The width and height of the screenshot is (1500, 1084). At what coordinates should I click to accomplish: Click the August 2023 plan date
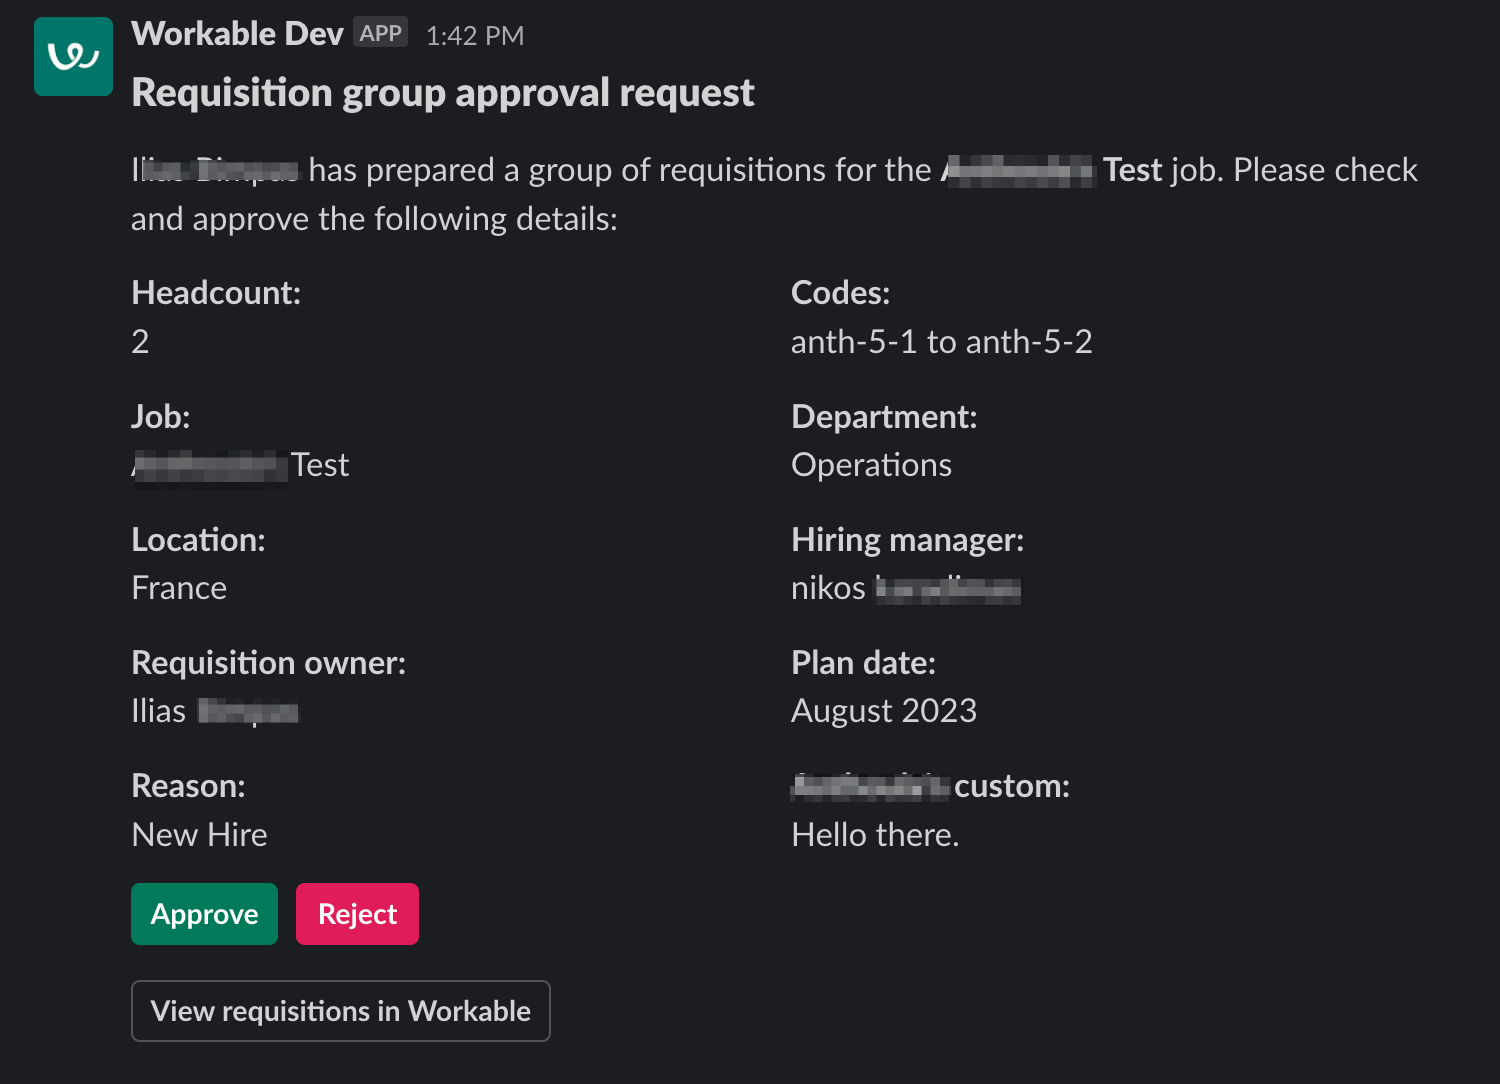pyautogui.click(x=884, y=711)
